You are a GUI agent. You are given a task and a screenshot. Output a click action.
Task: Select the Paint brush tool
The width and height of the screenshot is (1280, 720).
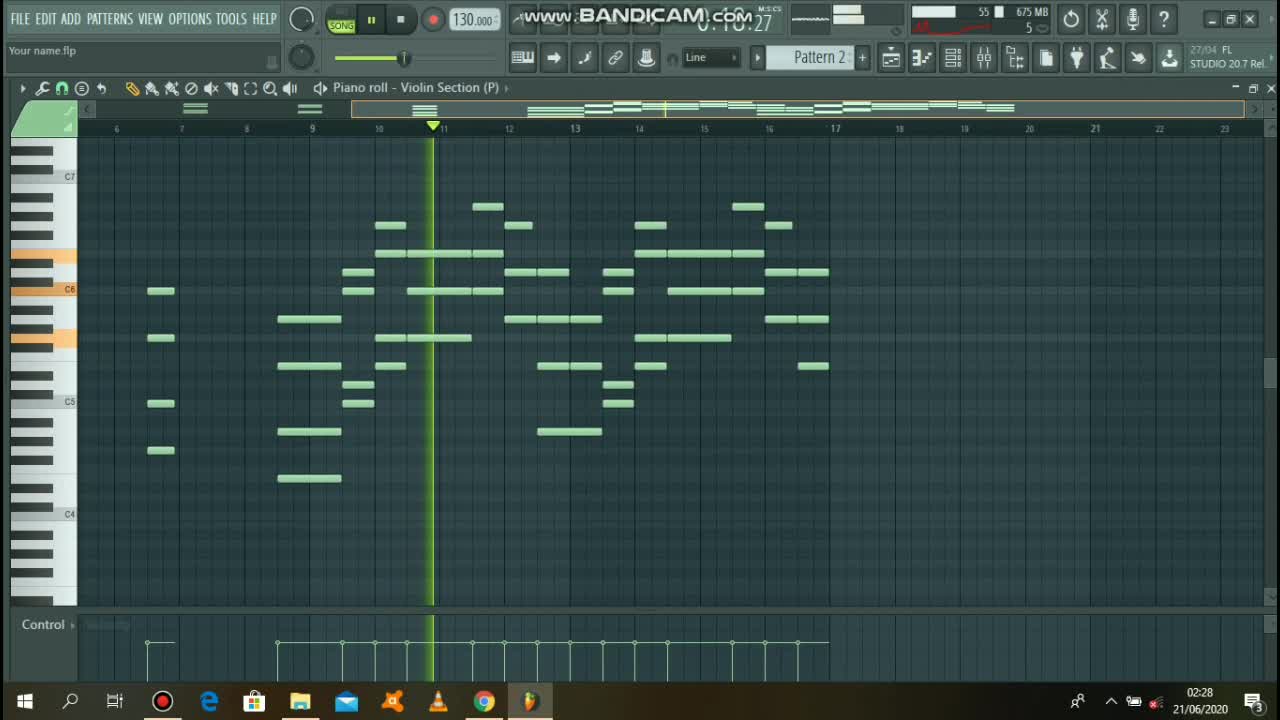pyautogui.click(x=152, y=88)
